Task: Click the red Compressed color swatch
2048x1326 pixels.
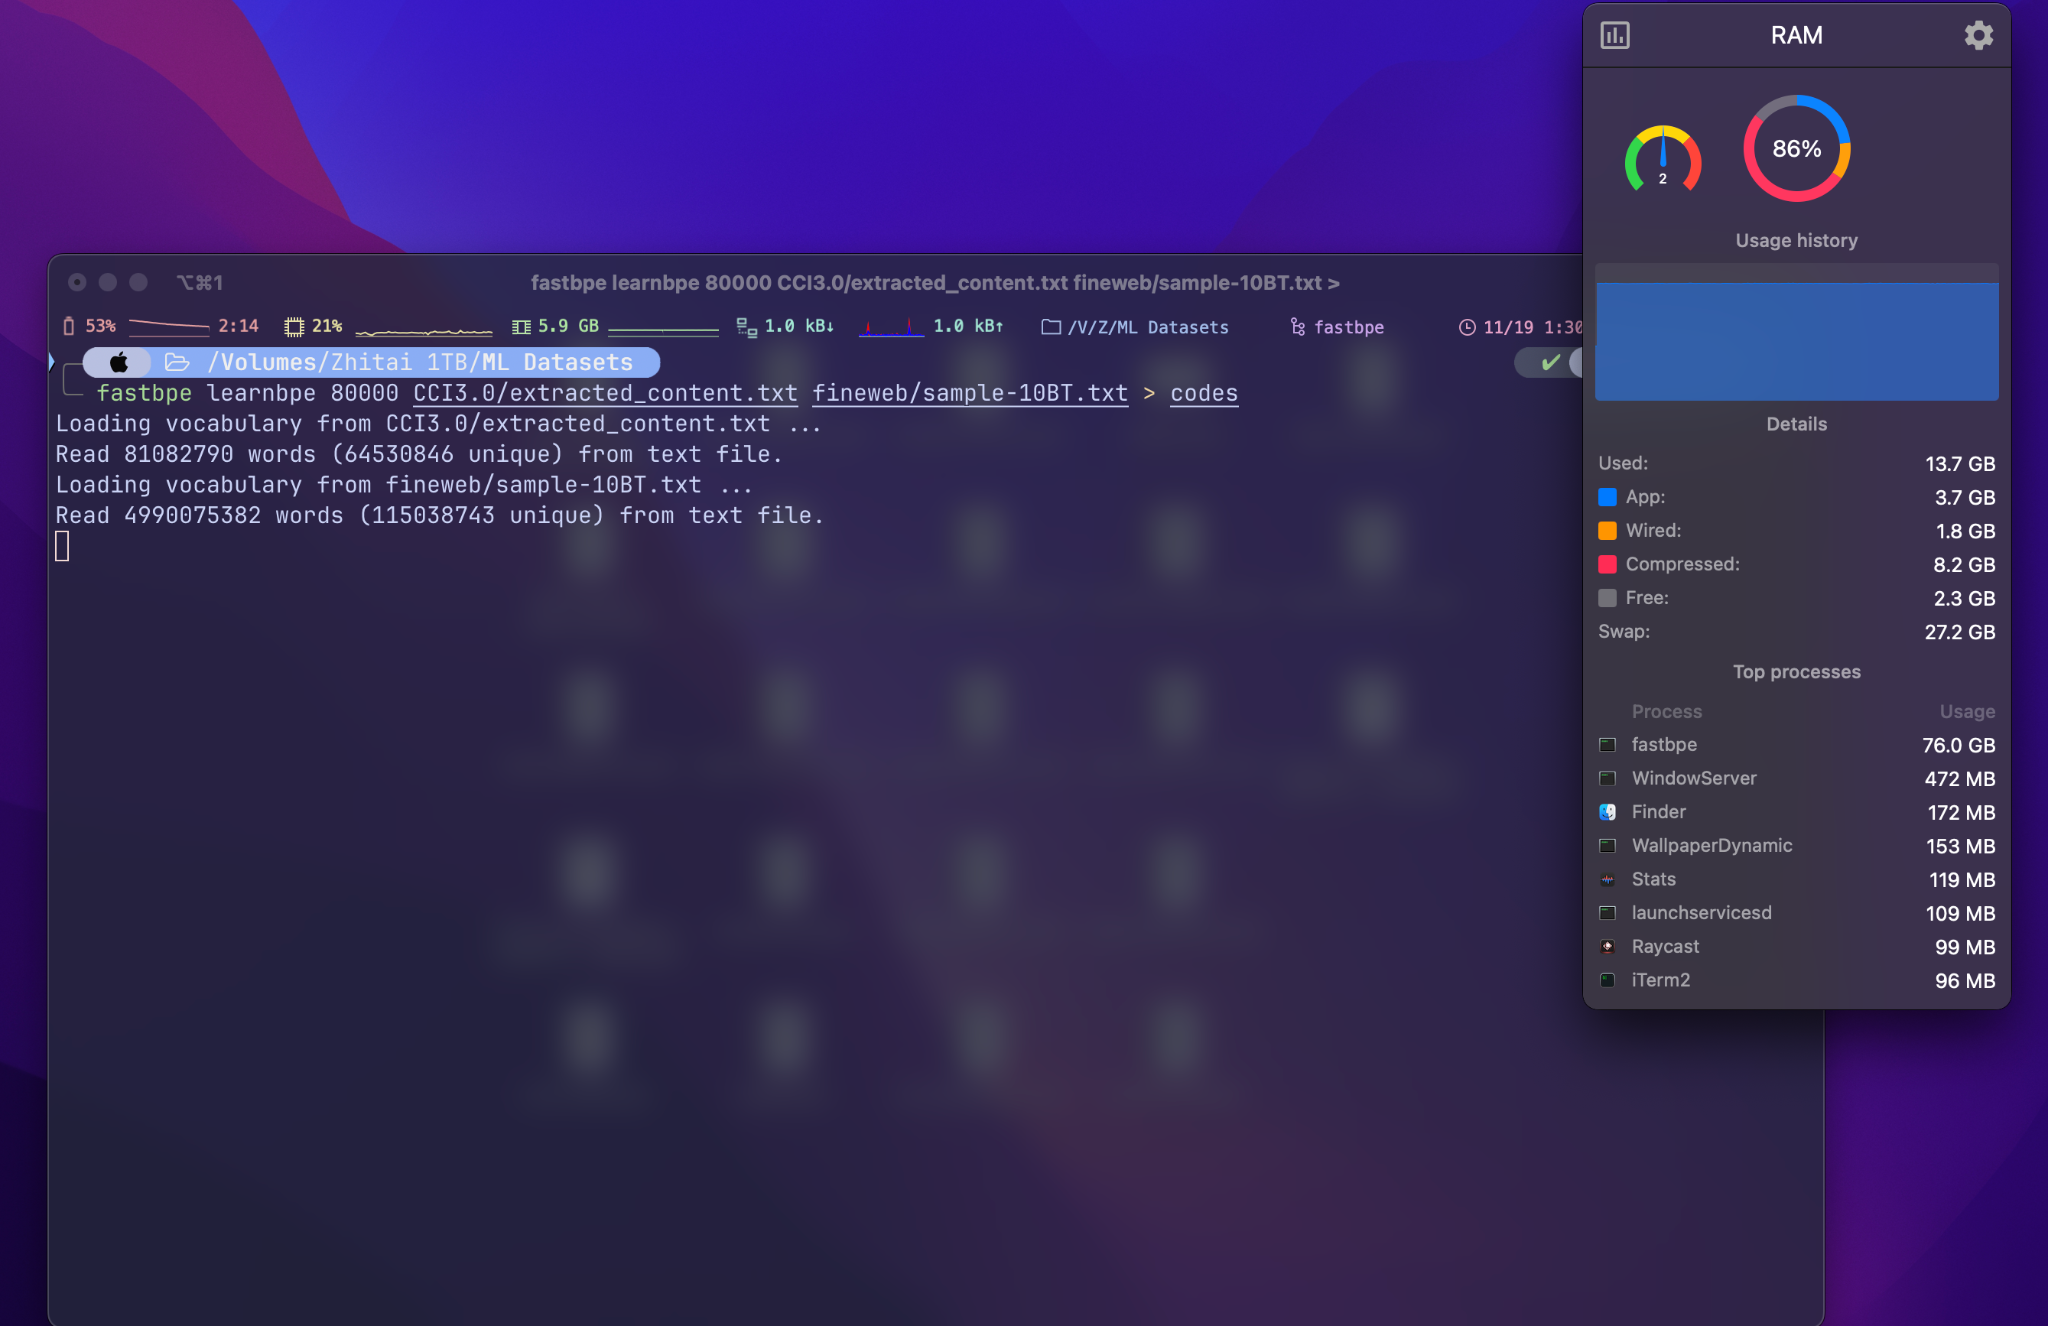Action: (1608, 564)
